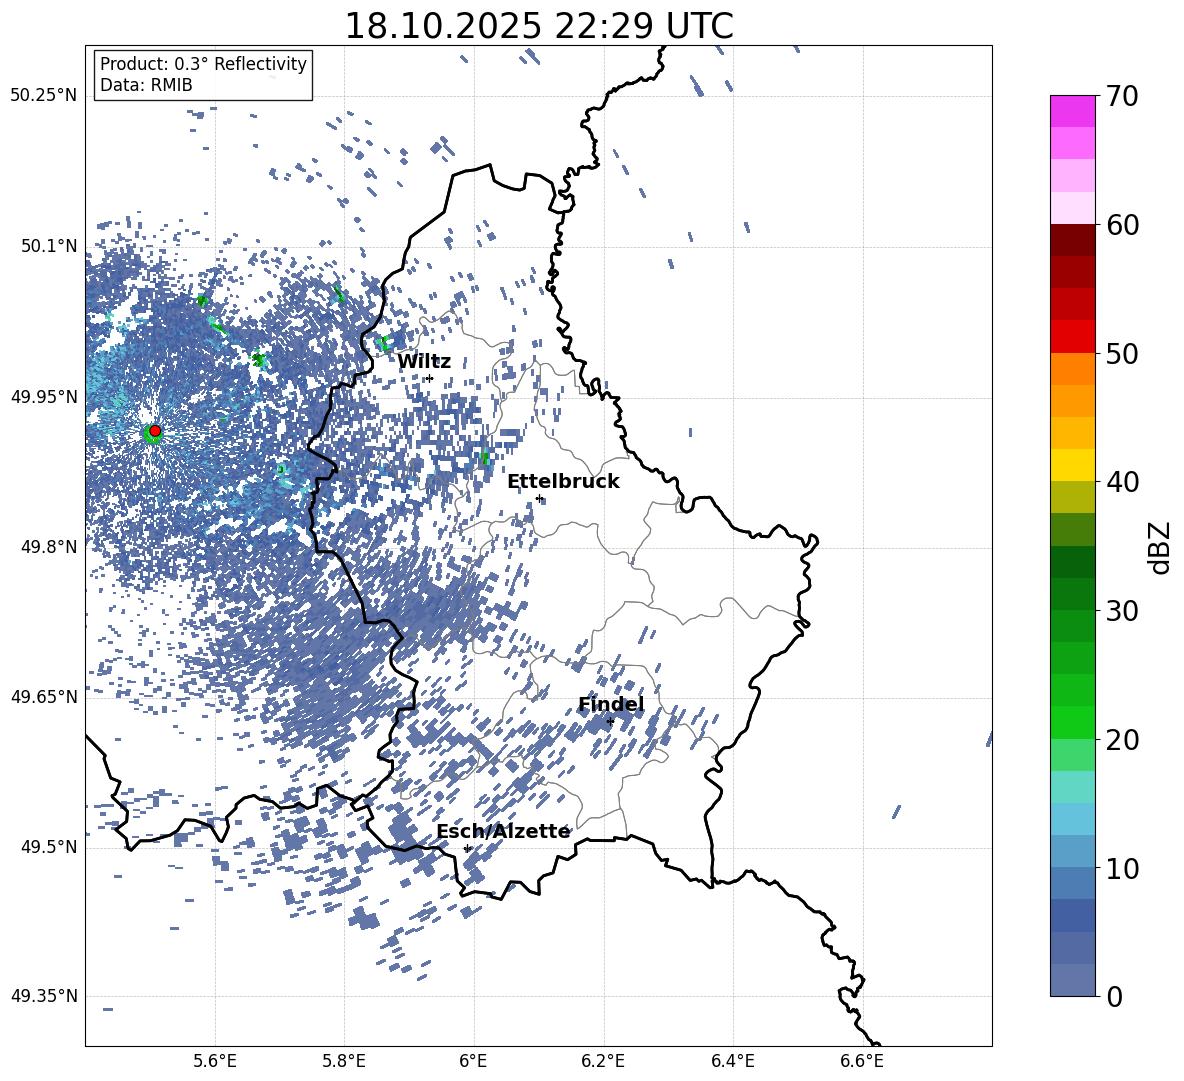The image size is (1184, 1081).
Task: Click the Wiltz station cross marker
Action: [x=430, y=378]
